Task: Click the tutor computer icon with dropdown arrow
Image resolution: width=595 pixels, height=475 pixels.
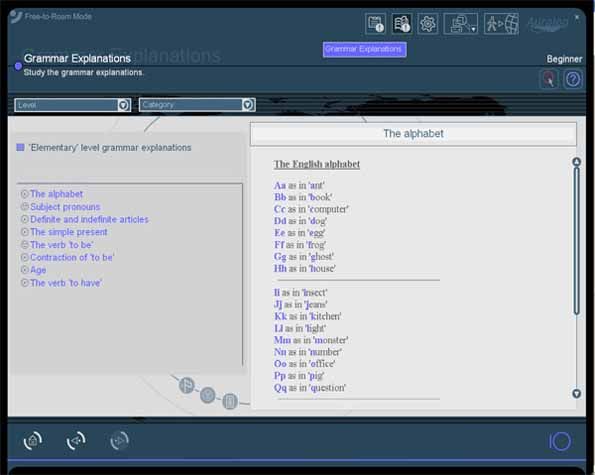Action: (x=461, y=24)
